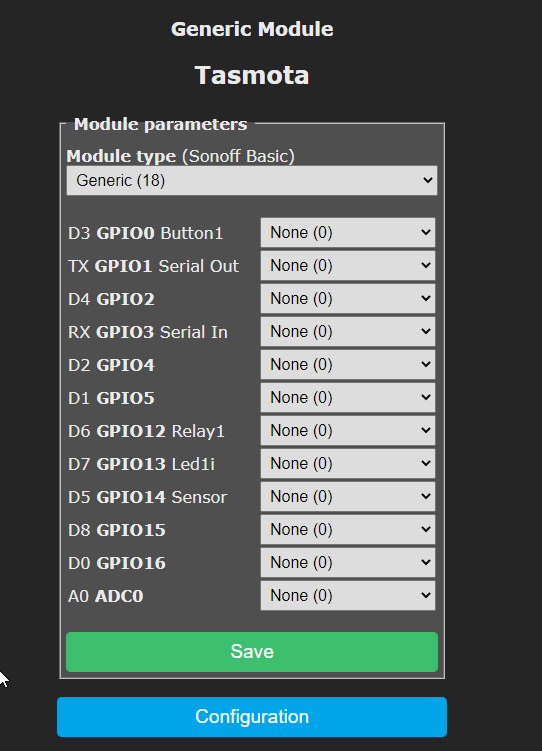
Task: Click the Tasmota device title
Action: 252,76
